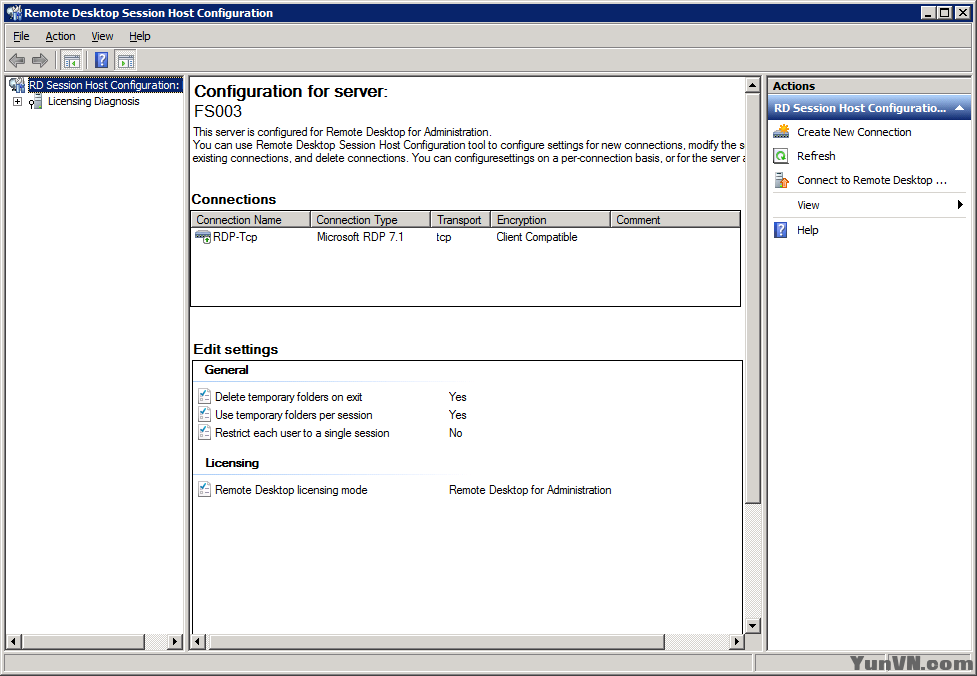Click the blue Help toolbar icon

click(x=101, y=60)
